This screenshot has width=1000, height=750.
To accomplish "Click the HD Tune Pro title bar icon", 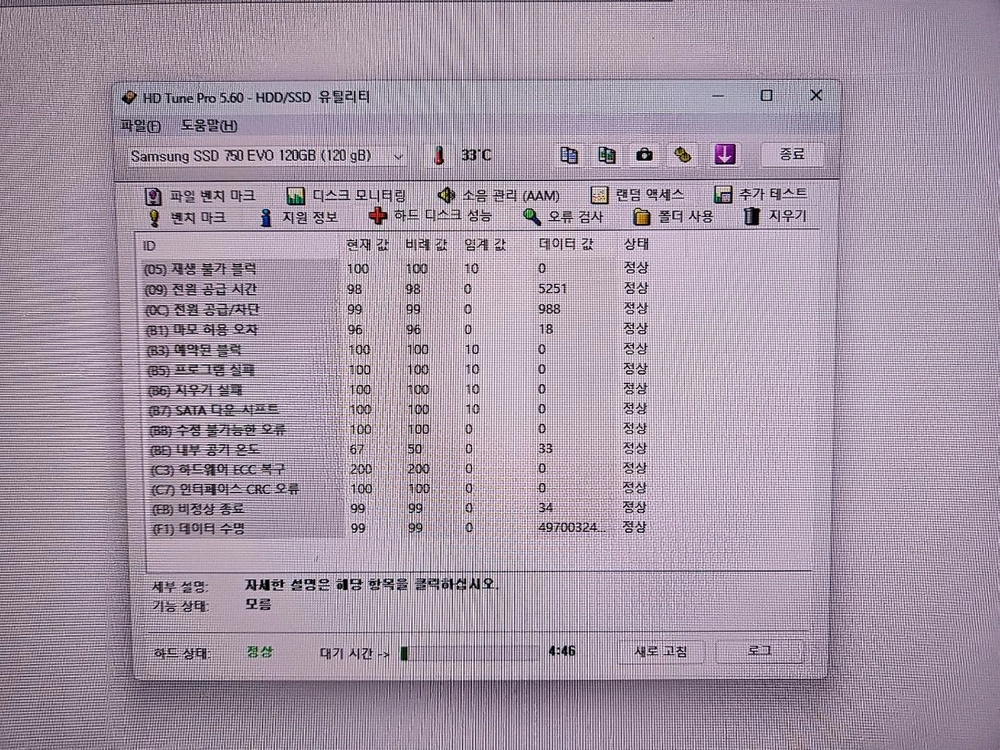I will click(129, 98).
